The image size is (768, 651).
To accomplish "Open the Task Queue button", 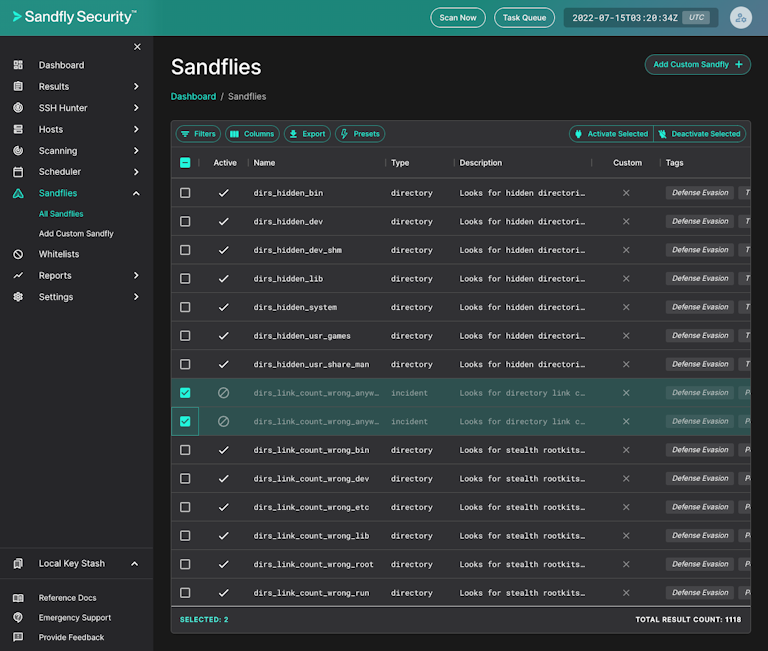I will tap(524, 18).
